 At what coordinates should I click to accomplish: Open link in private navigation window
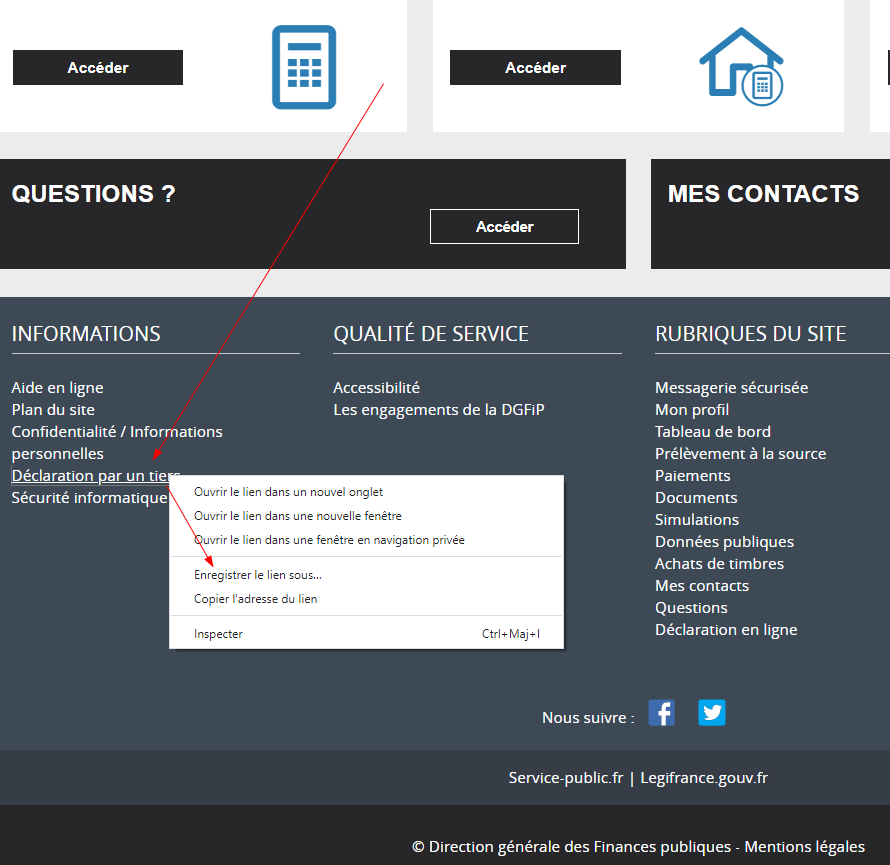(x=329, y=540)
